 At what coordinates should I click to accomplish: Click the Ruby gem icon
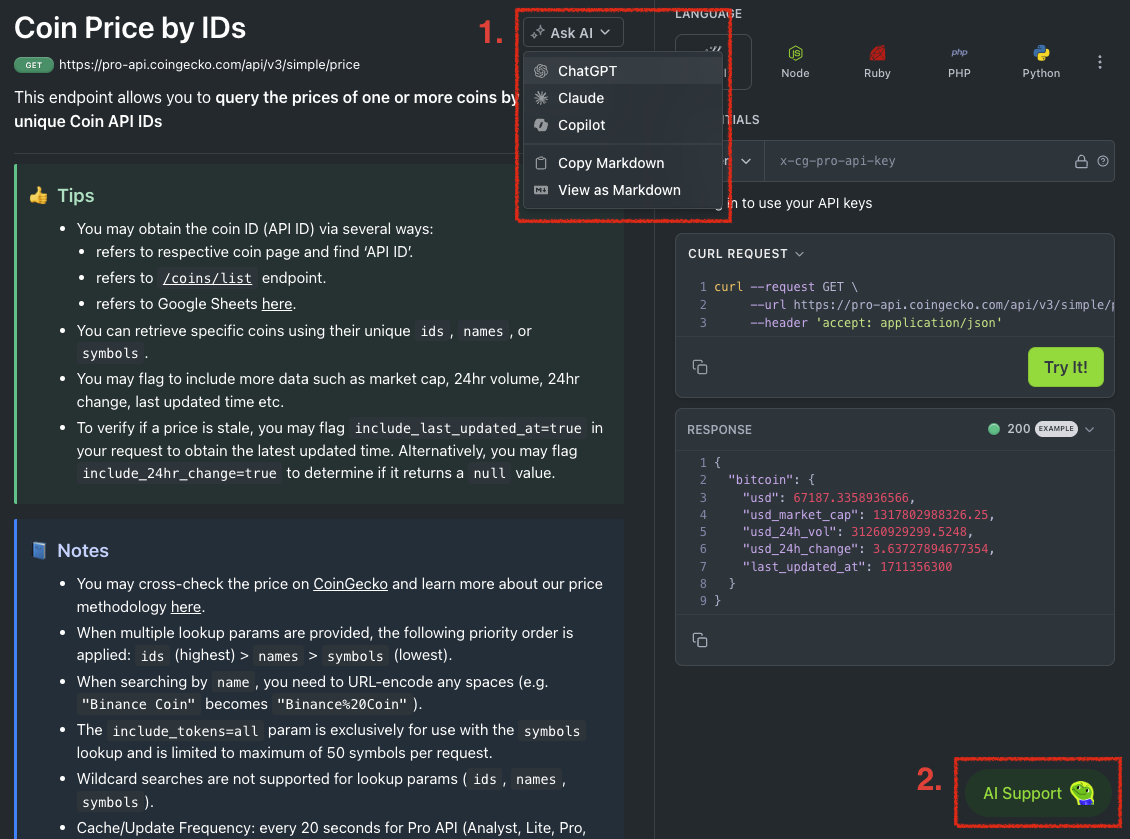point(877,53)
